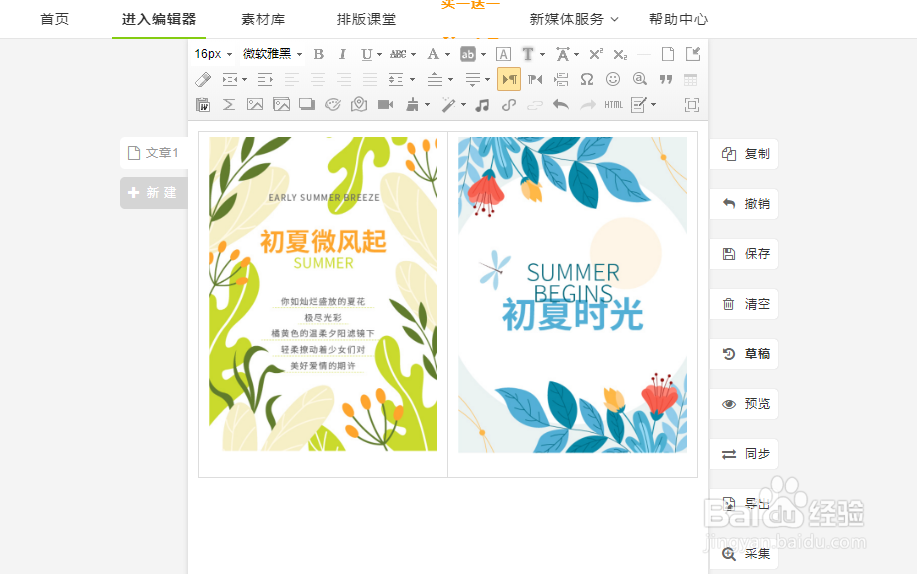Go to 首页 home tab

pos(54,19)
